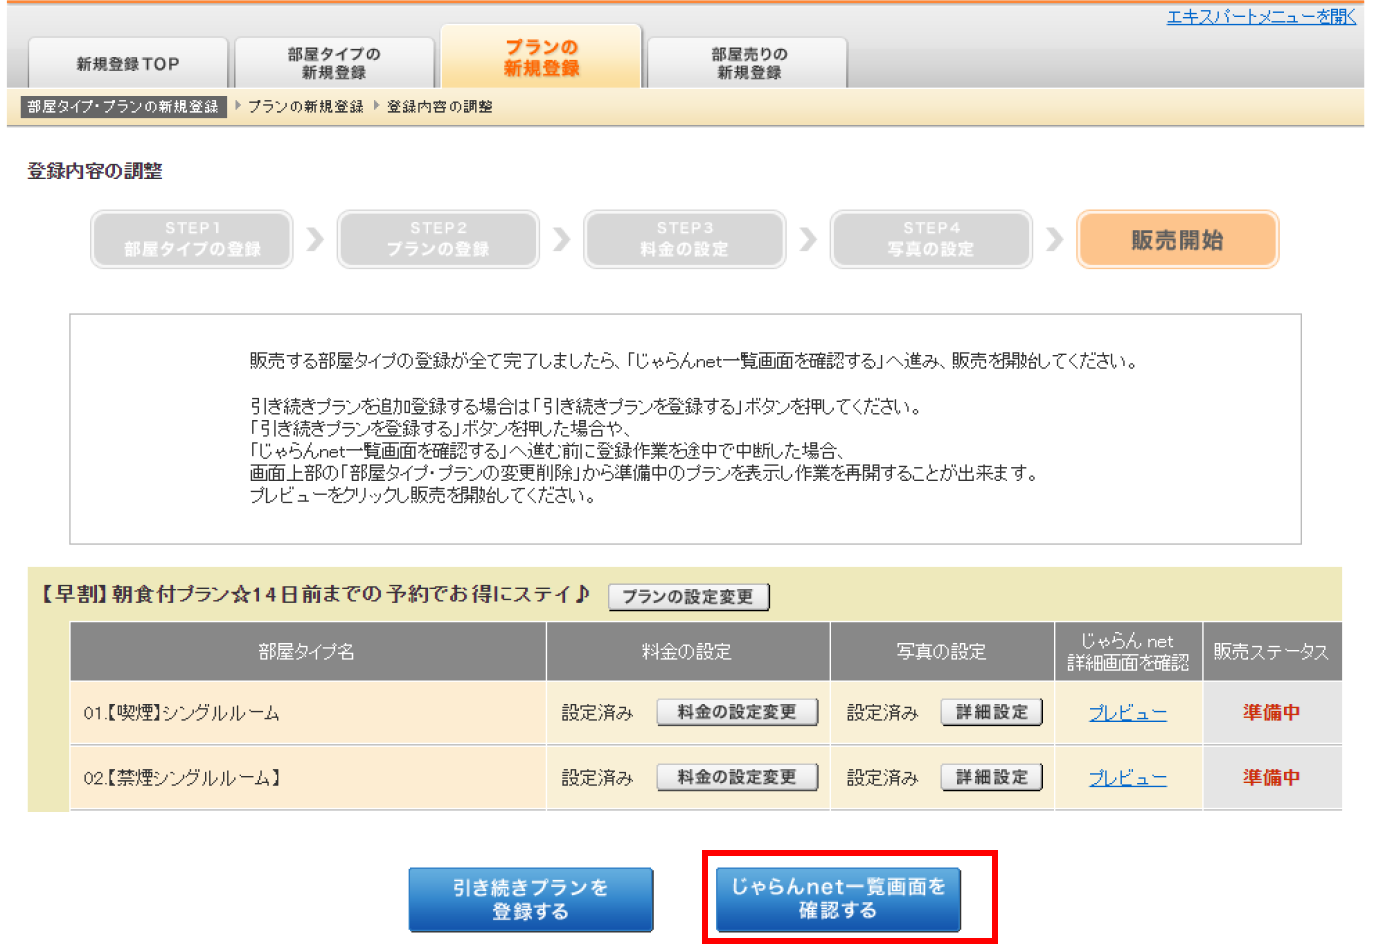This screenshot has width=1374, height=944.
Task: Click STEP4 写真の設定 step
Action: [931, 239]
